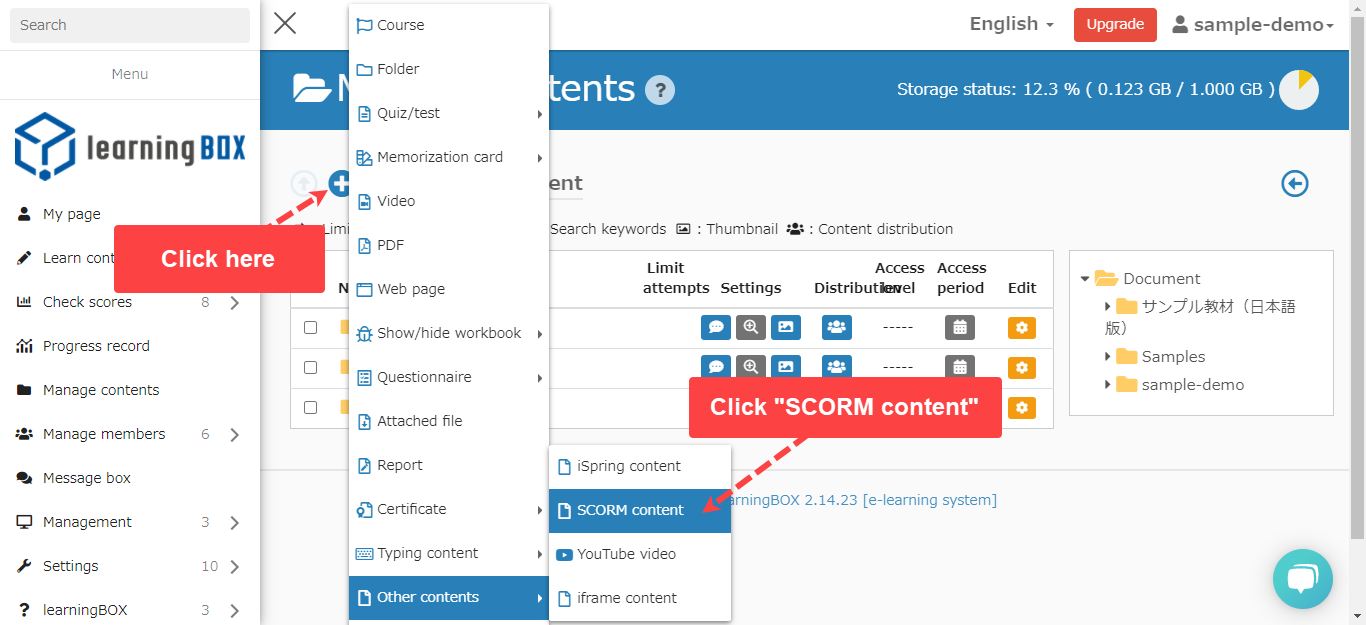Image resolution: width=1366 pixels, height=625 pixels.
Task: Click first row comment settings icon
Action: tap(716, 327)
